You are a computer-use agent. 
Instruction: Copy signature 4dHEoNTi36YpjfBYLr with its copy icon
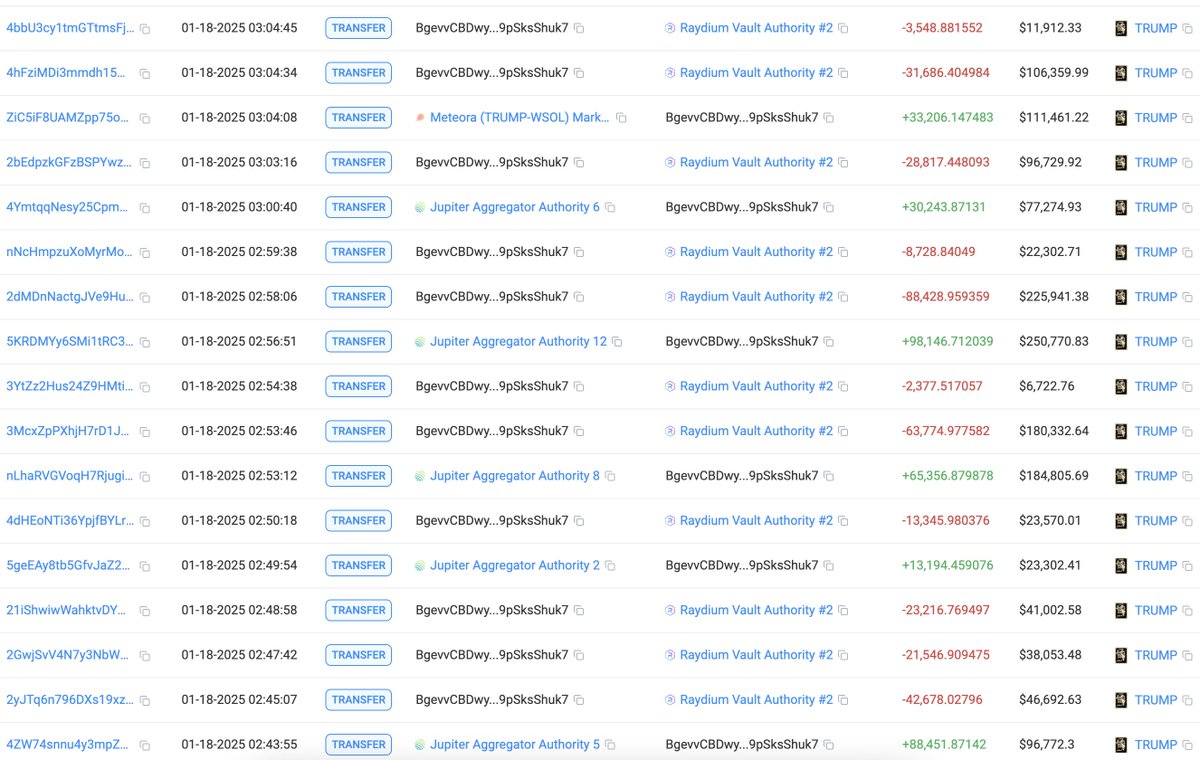point(145,522)
